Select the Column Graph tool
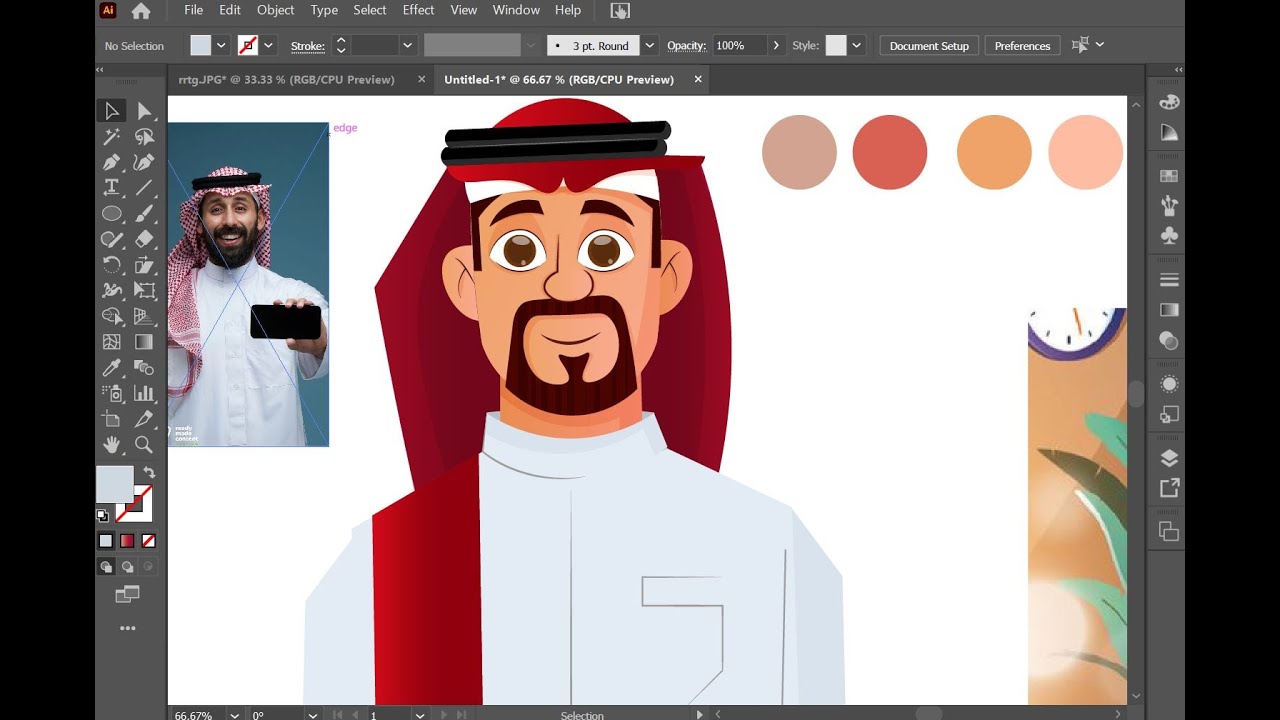This screenshot has width=1280, height=720. (x=144, y=394)
